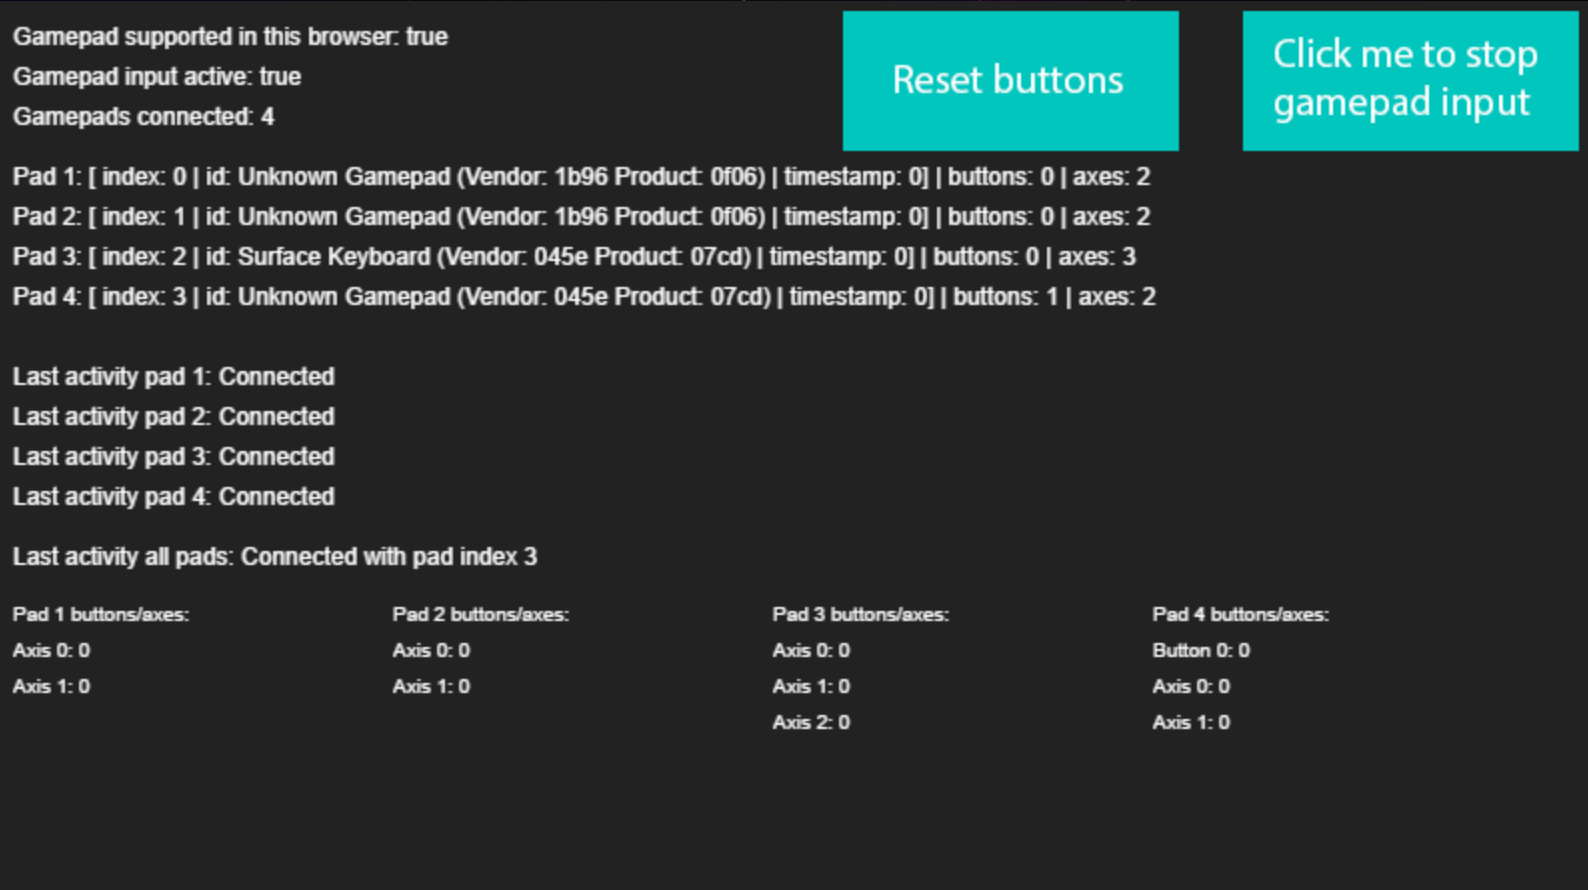Select 'Last activity all pads' line
This screenshot has width=1588, height=890.
pyautogui.click(x=275, y=557)
